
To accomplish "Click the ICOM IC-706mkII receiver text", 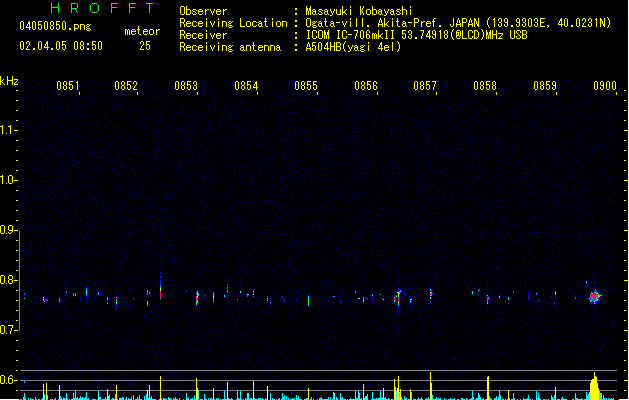I will click(x=416, y=35).
